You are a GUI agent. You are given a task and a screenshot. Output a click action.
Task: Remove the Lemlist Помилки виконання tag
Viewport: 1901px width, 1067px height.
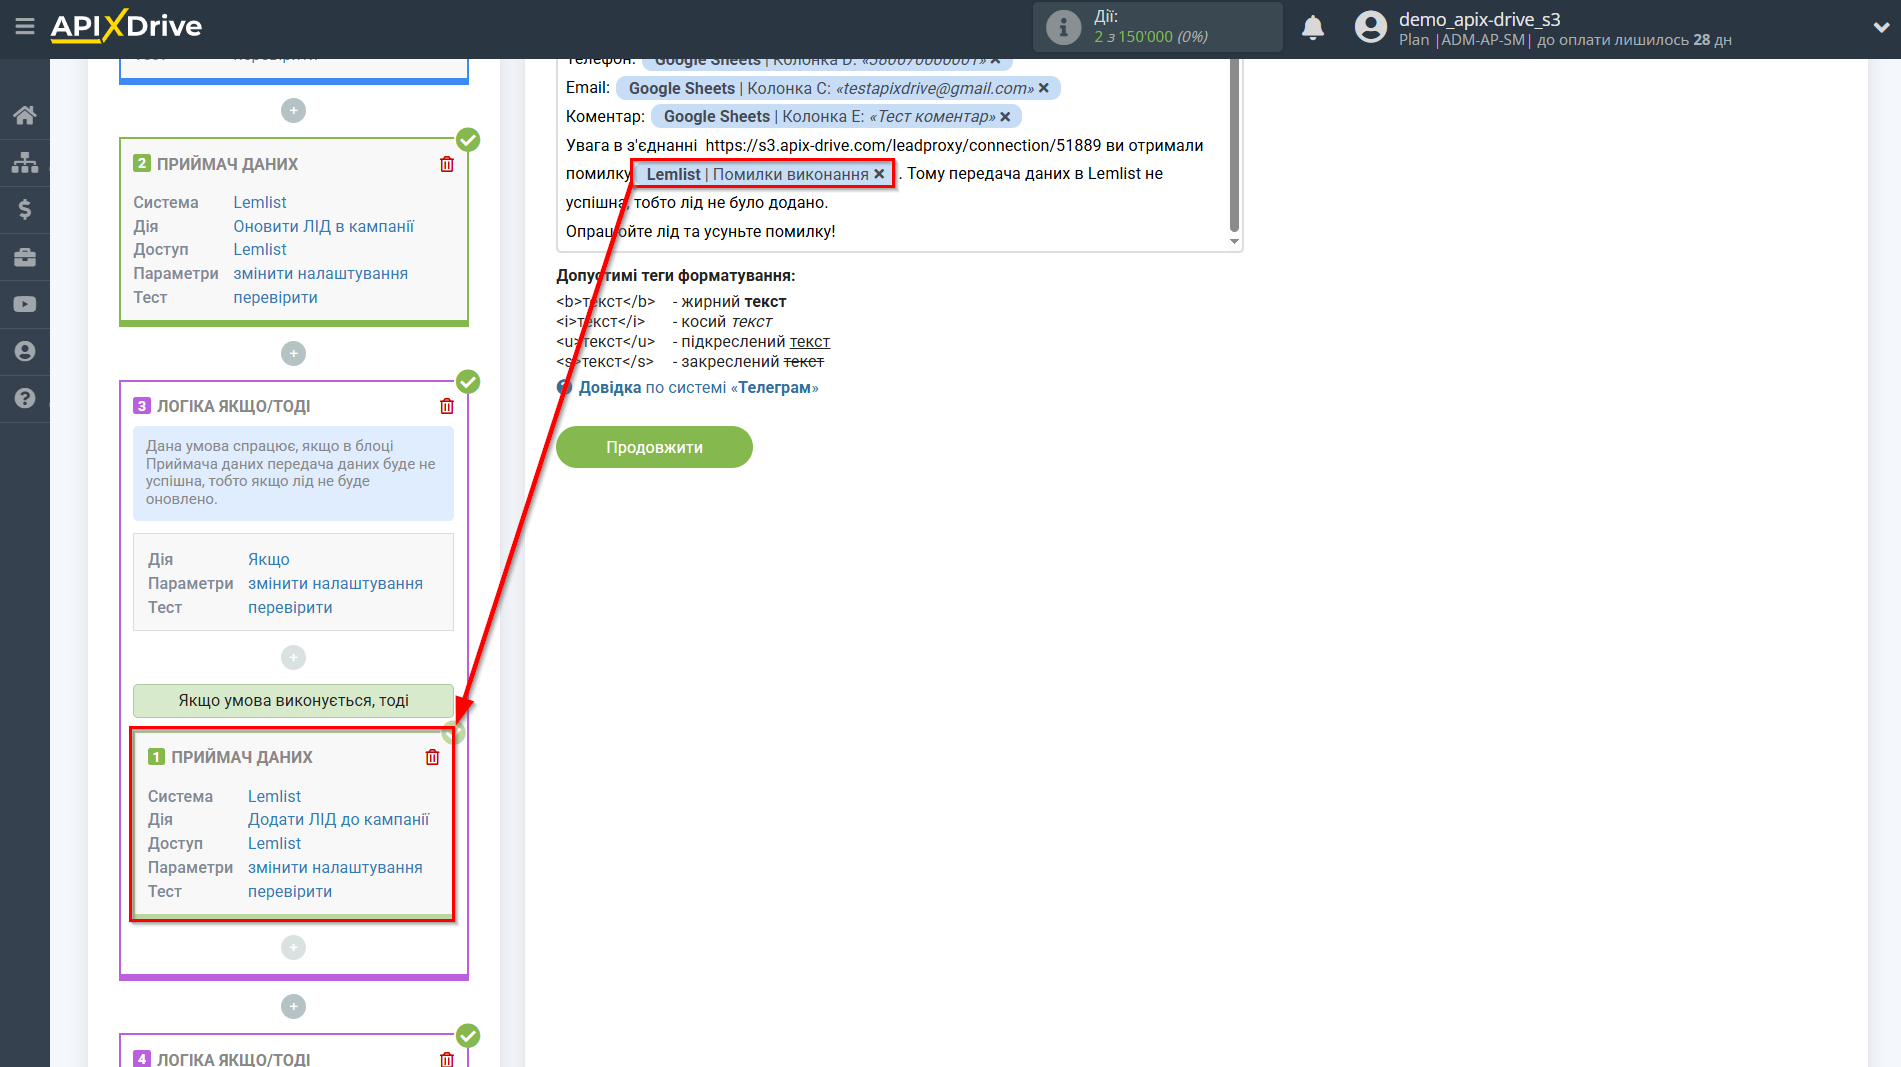click(879, 174)
